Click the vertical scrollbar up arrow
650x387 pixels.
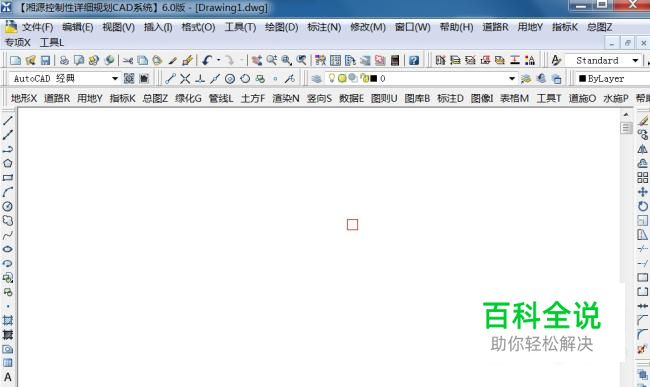[x=626, y=114]
